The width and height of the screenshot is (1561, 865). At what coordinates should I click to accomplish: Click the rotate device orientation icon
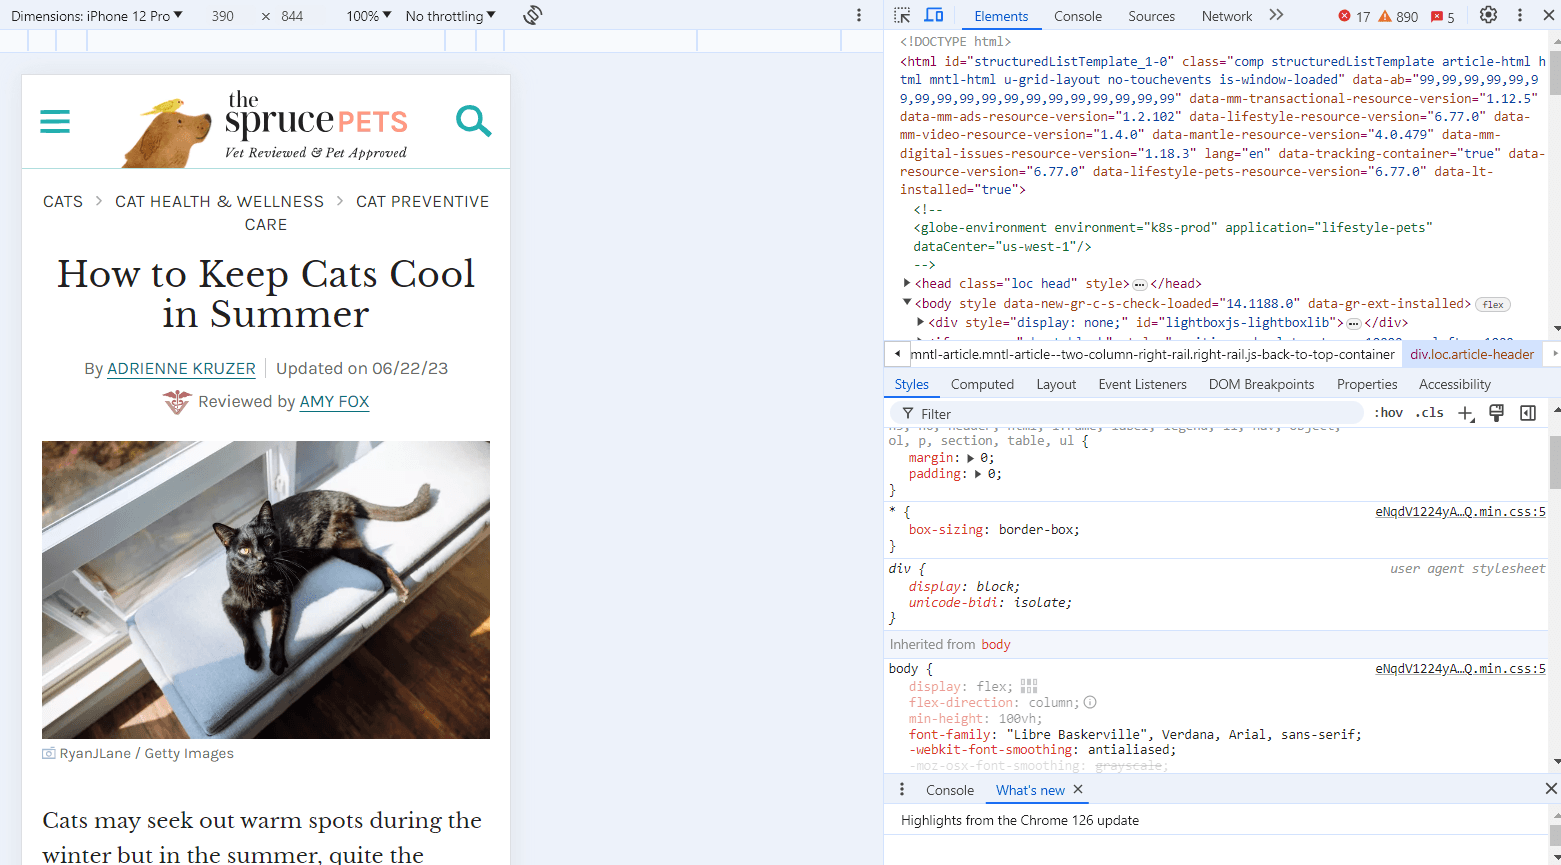point(533,15)
